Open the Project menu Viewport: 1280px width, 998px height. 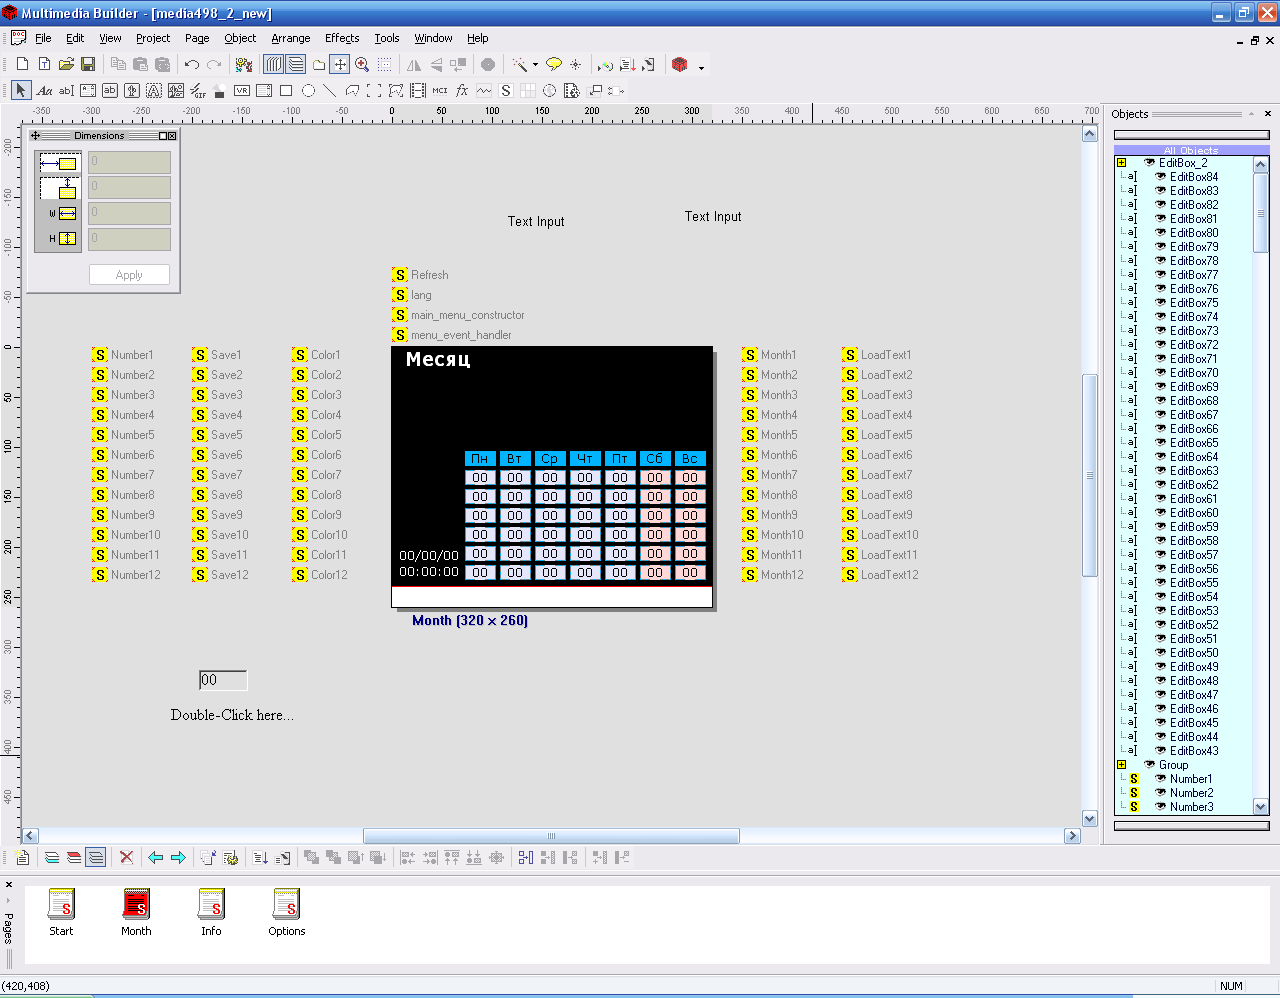(x=153, y=38)
